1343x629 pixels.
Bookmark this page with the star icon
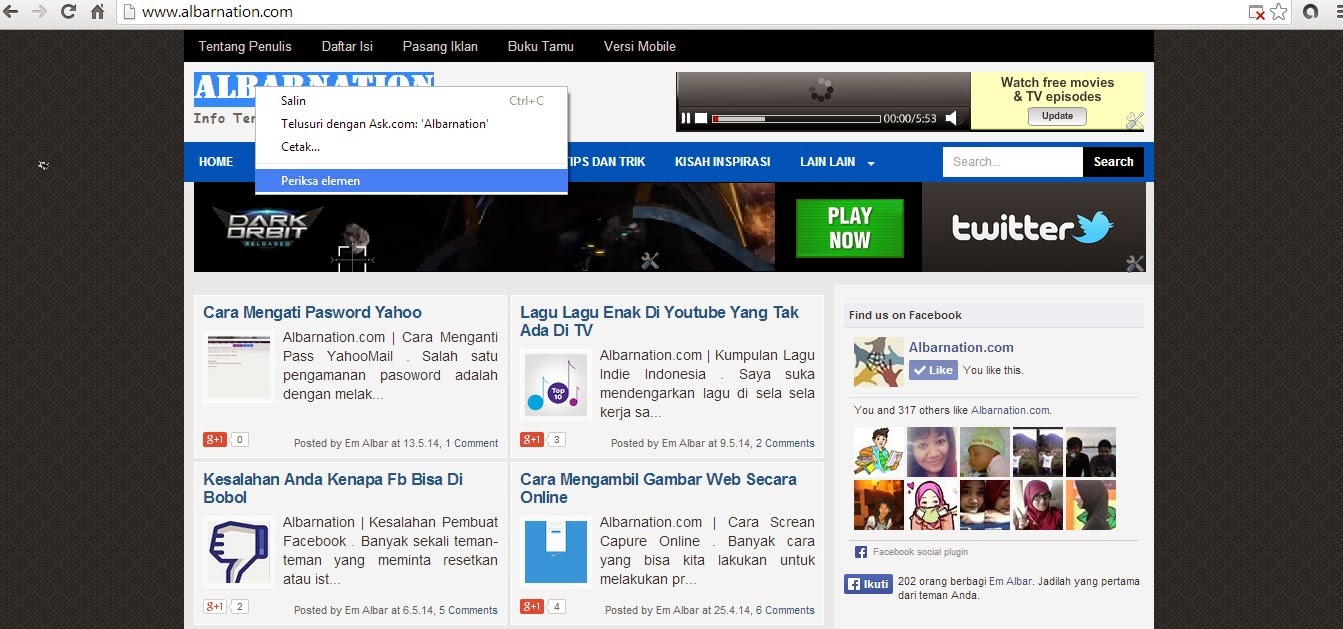[1279, 12]
